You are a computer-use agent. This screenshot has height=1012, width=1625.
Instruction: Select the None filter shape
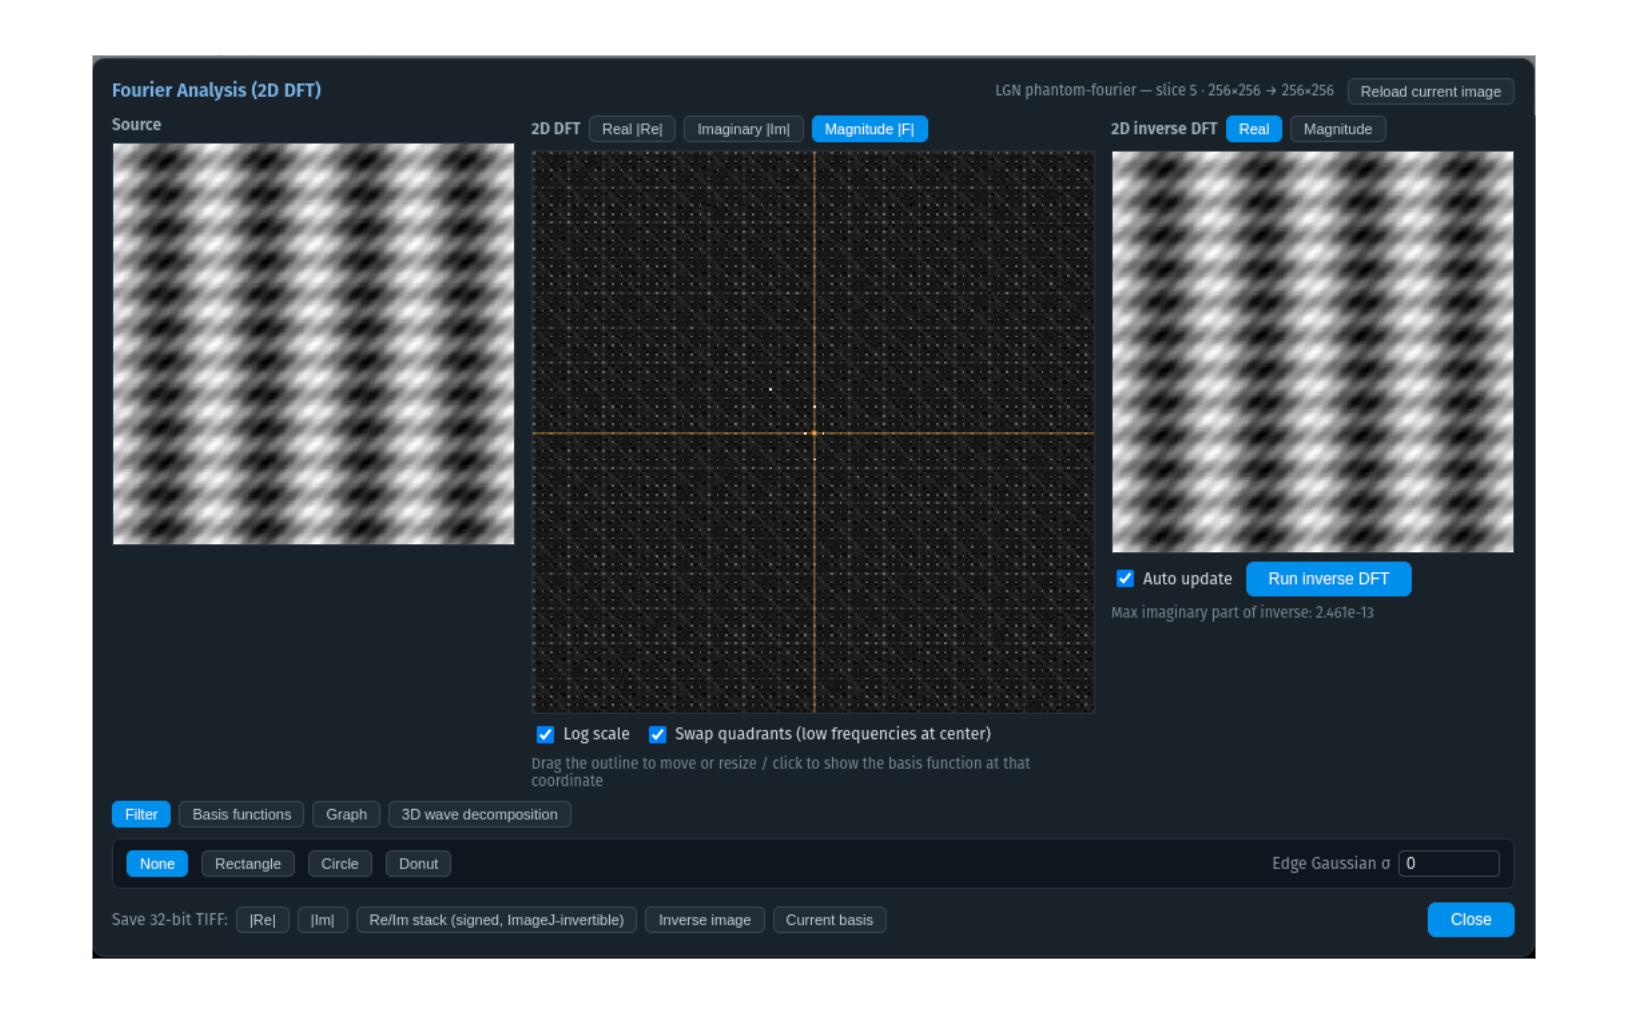157,864
